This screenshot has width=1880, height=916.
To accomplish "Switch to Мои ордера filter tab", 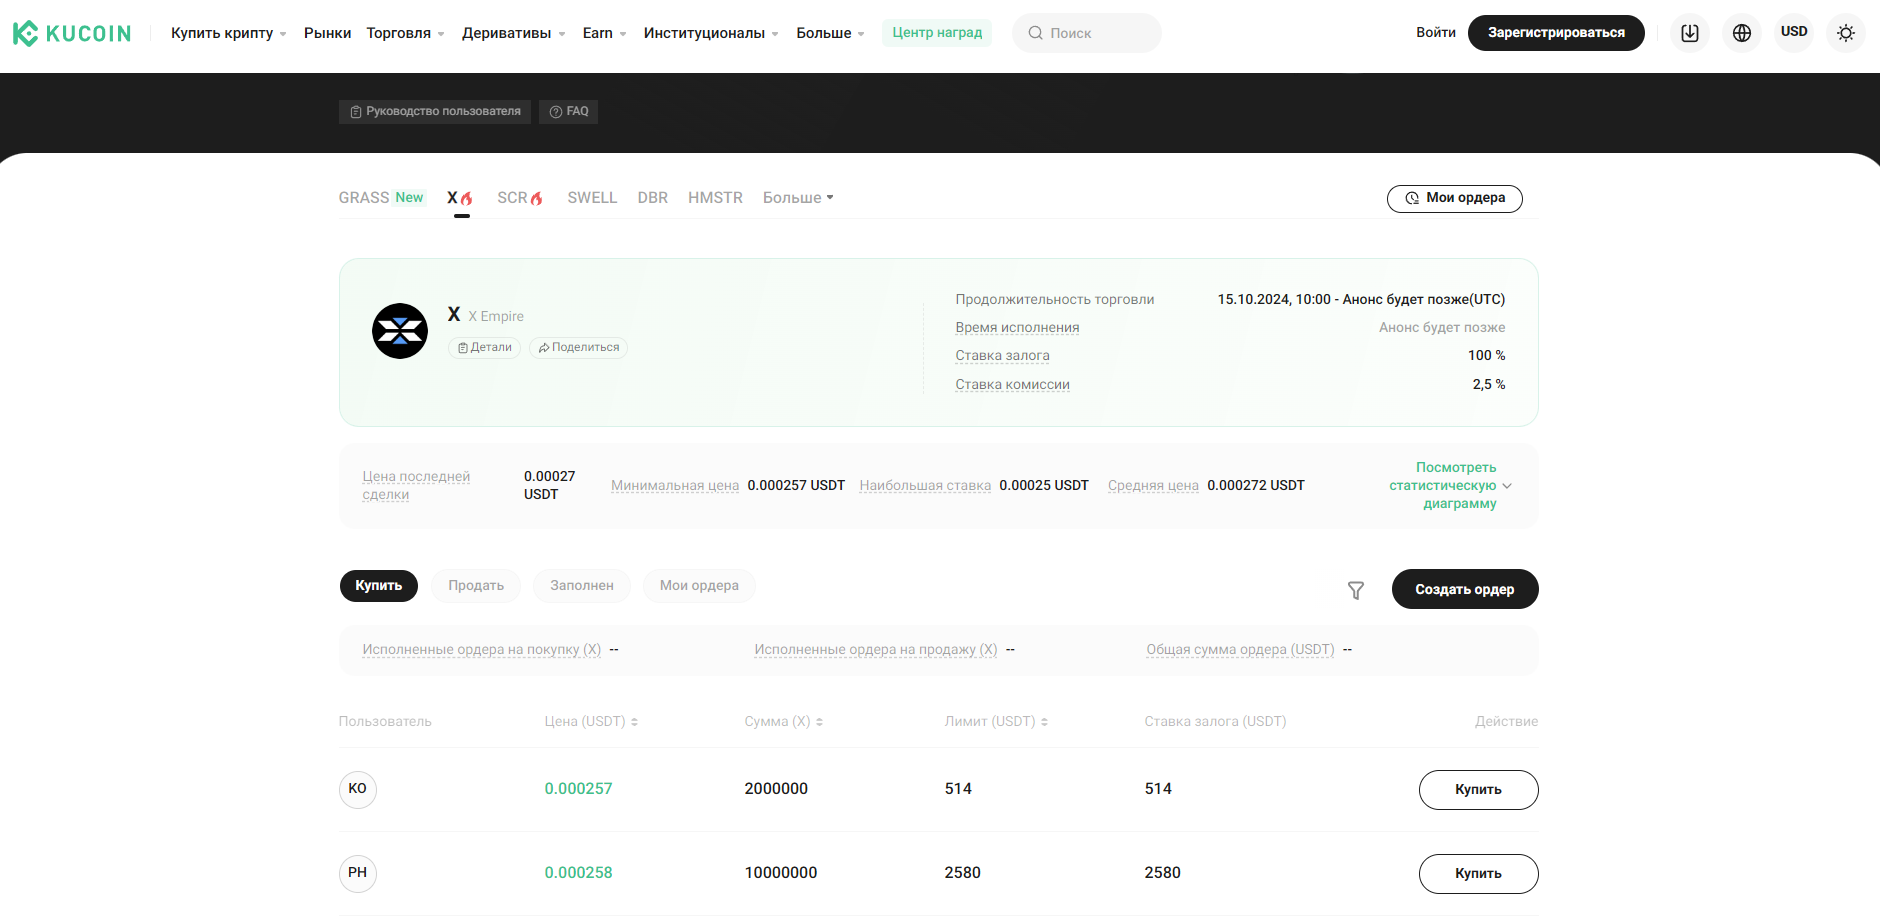I will click(699, 586).
